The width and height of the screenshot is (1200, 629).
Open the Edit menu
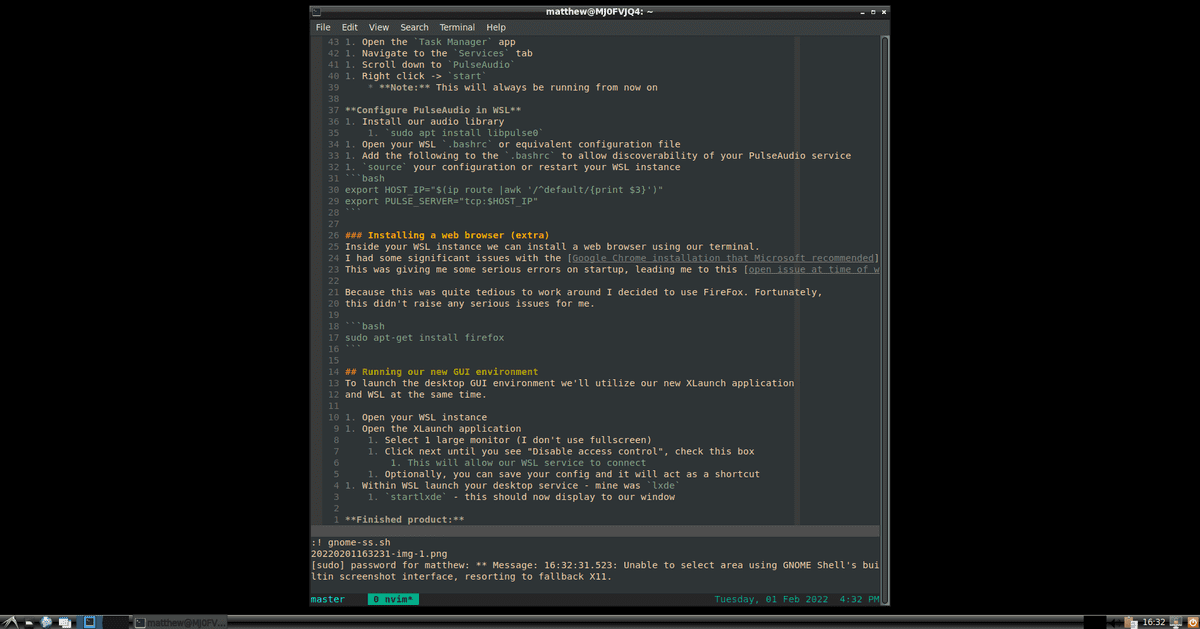349,27
